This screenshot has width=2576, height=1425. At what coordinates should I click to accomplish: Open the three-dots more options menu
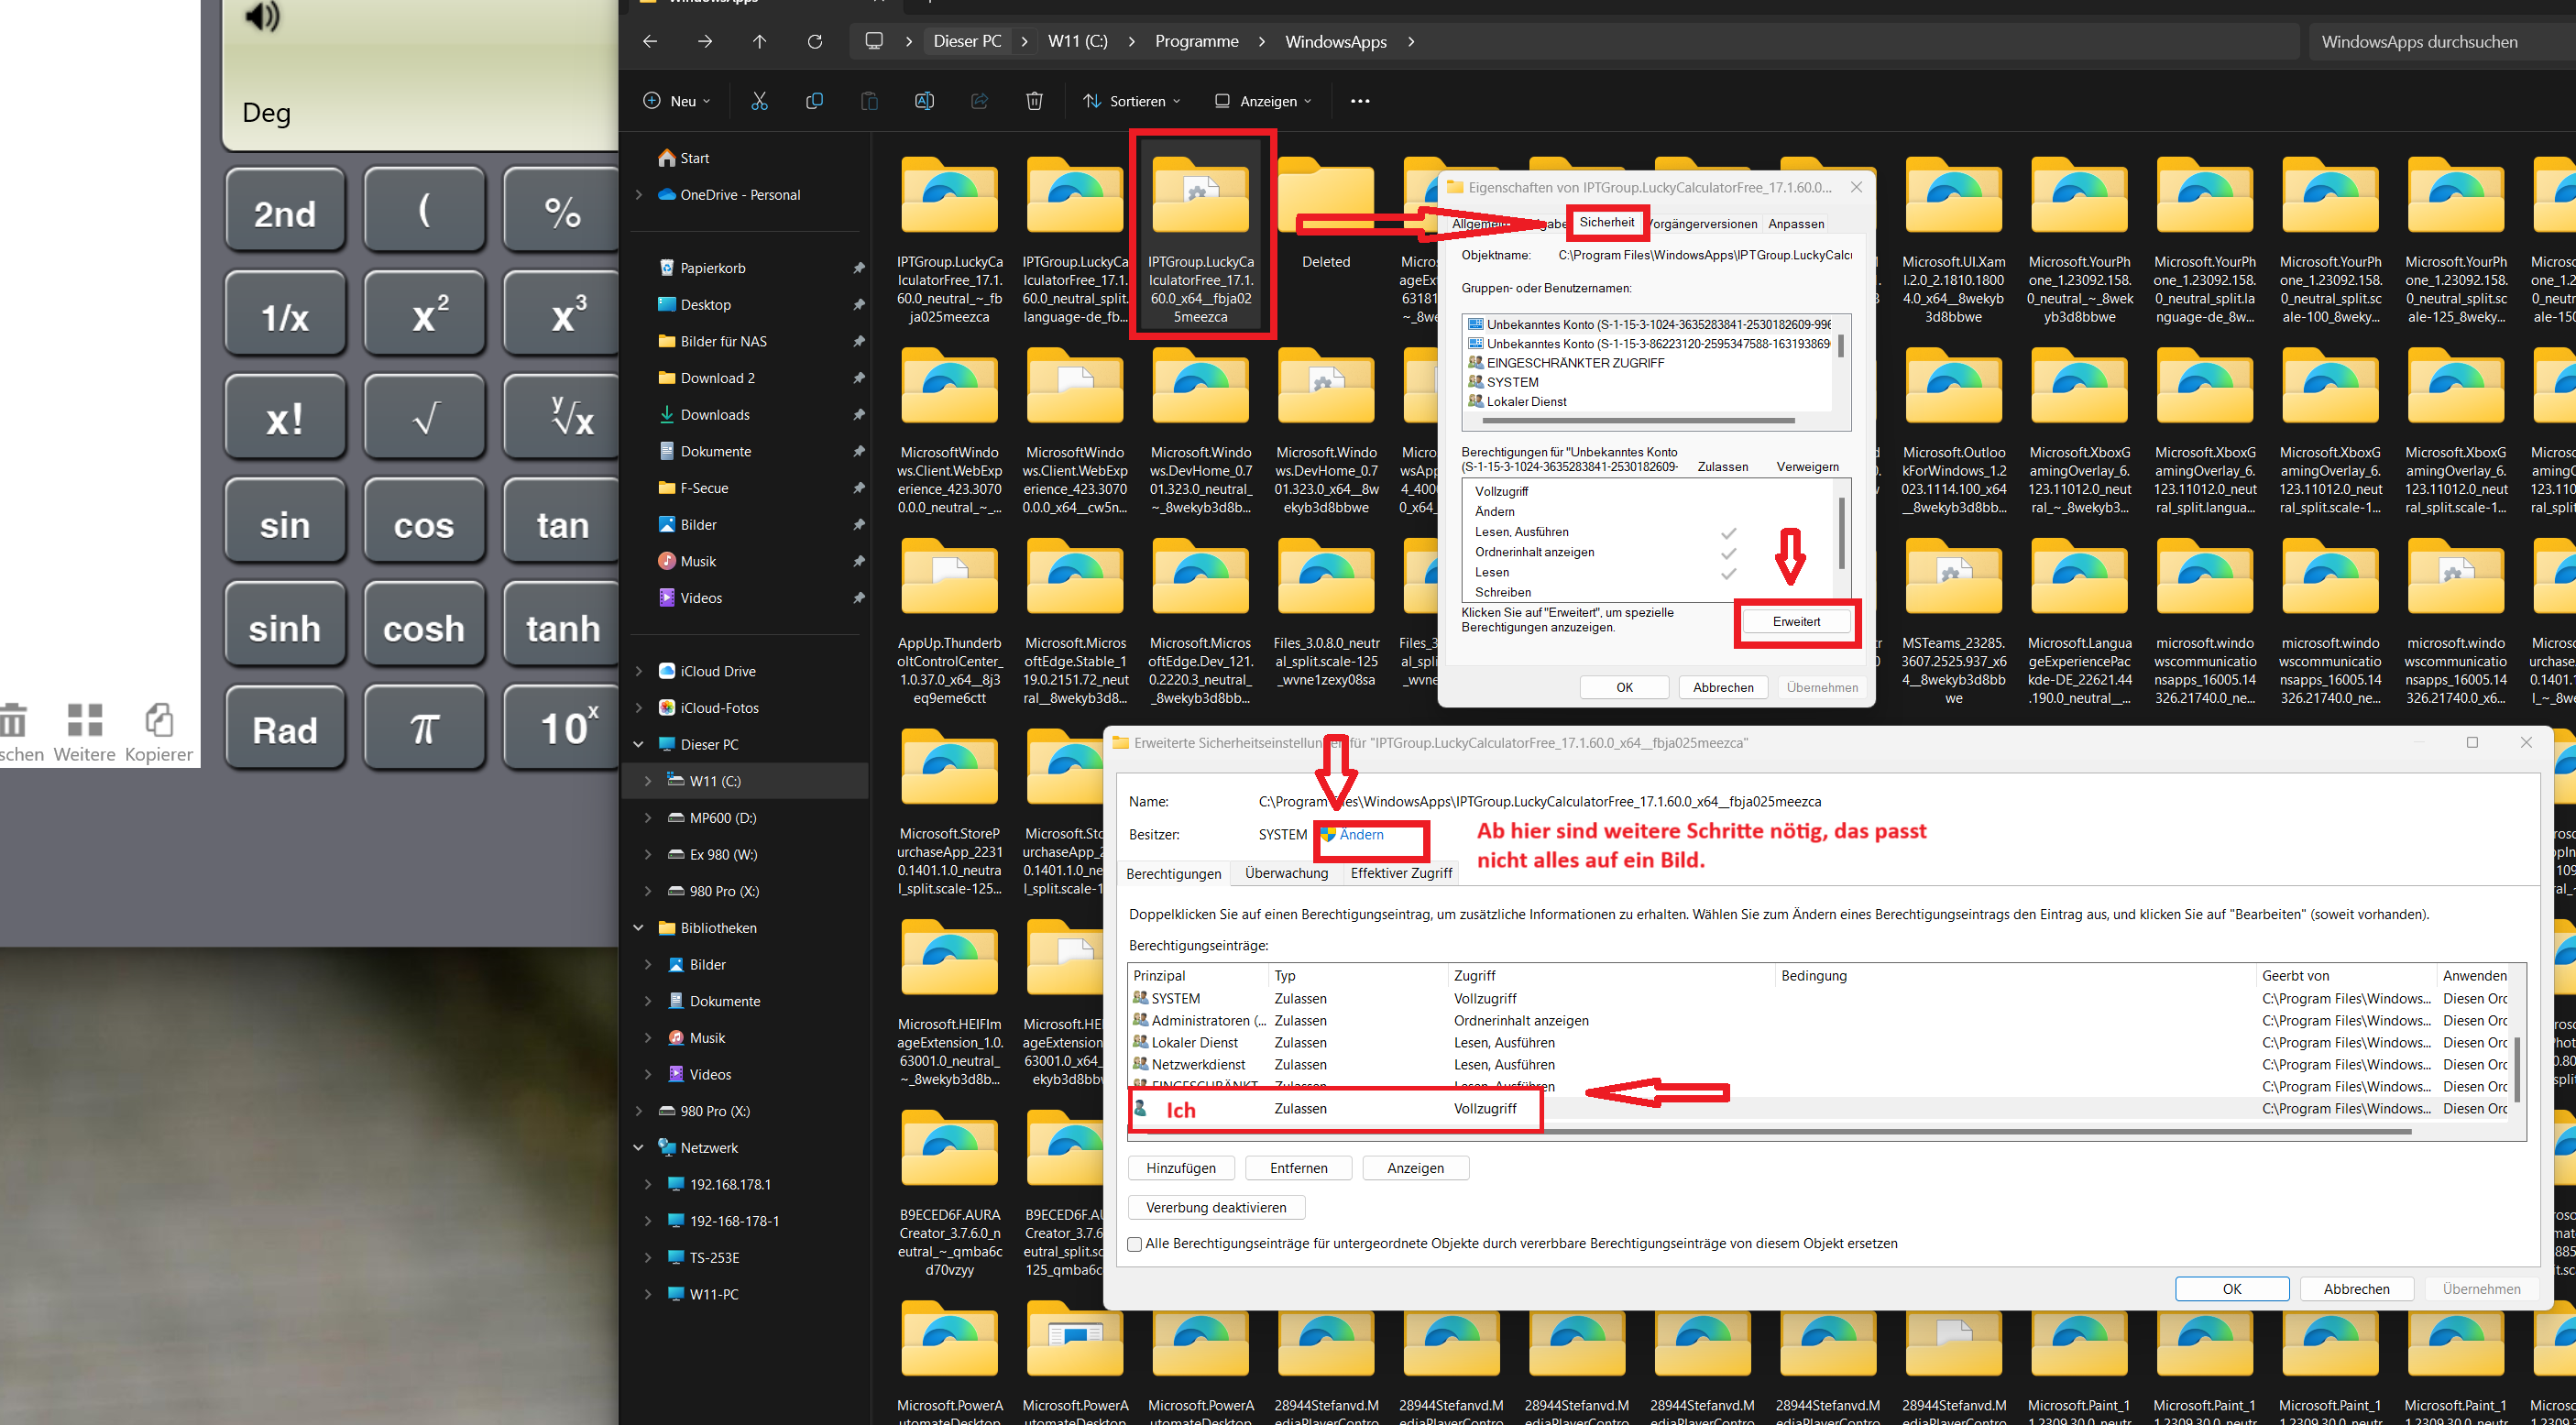pyautogui.click(x=1360, y=101)
